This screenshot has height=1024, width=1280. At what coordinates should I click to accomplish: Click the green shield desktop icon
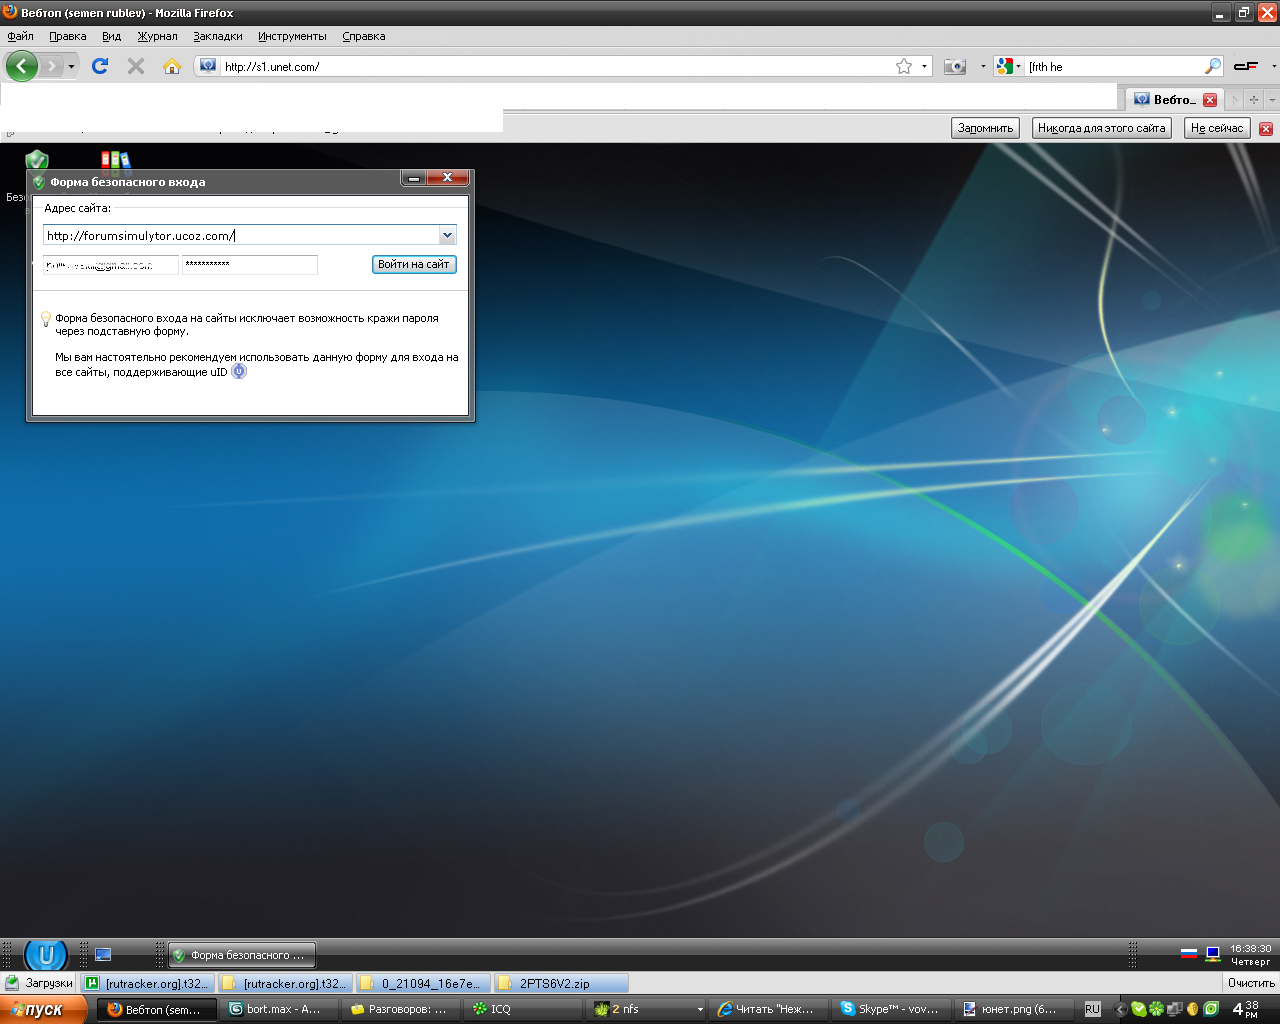tap(37, 160)
